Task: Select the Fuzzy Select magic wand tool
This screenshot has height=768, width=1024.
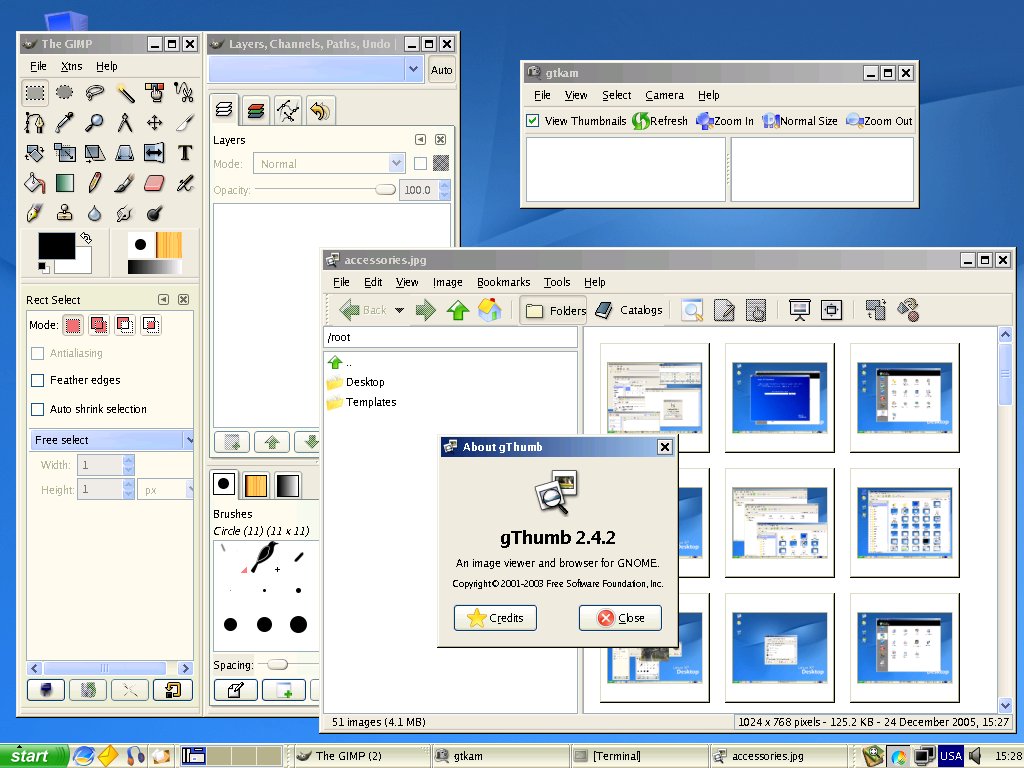Action: (x=125, y=93)
